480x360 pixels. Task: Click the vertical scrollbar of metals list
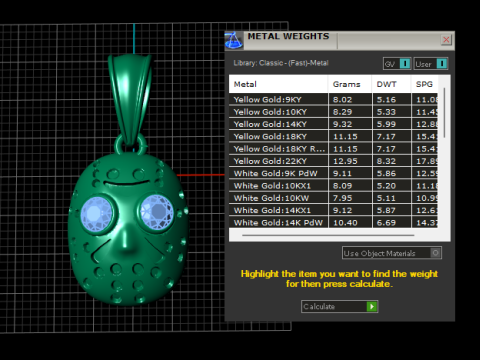tap(444, 113)
